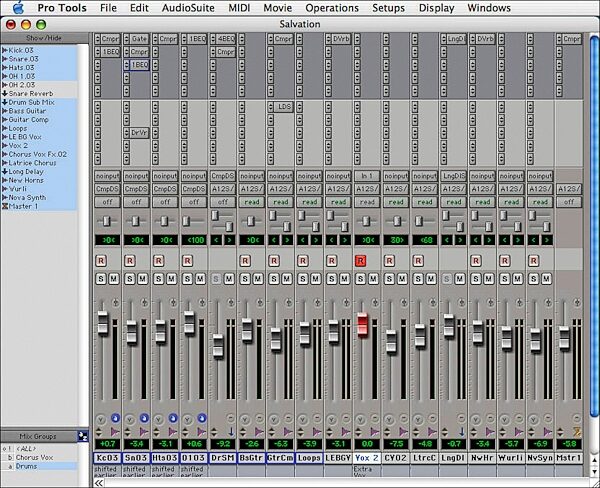
Task: Open the Windows menu
Action: pyautogui.click(x=489, y=8)
